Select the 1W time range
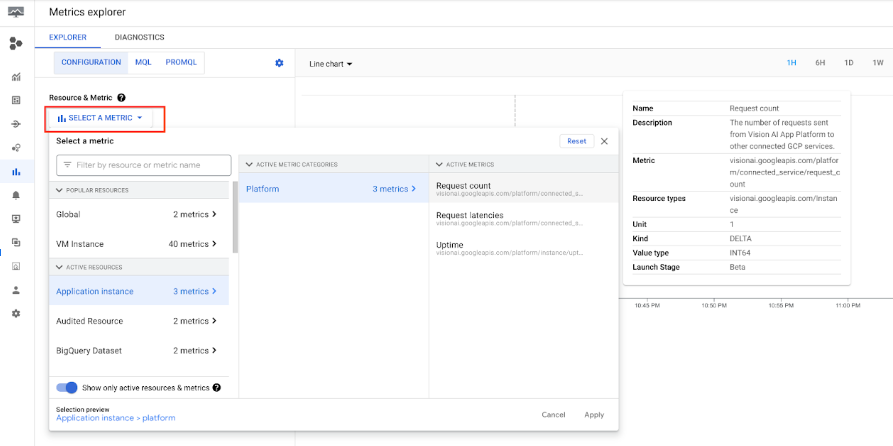 click(x=877, y=63)
